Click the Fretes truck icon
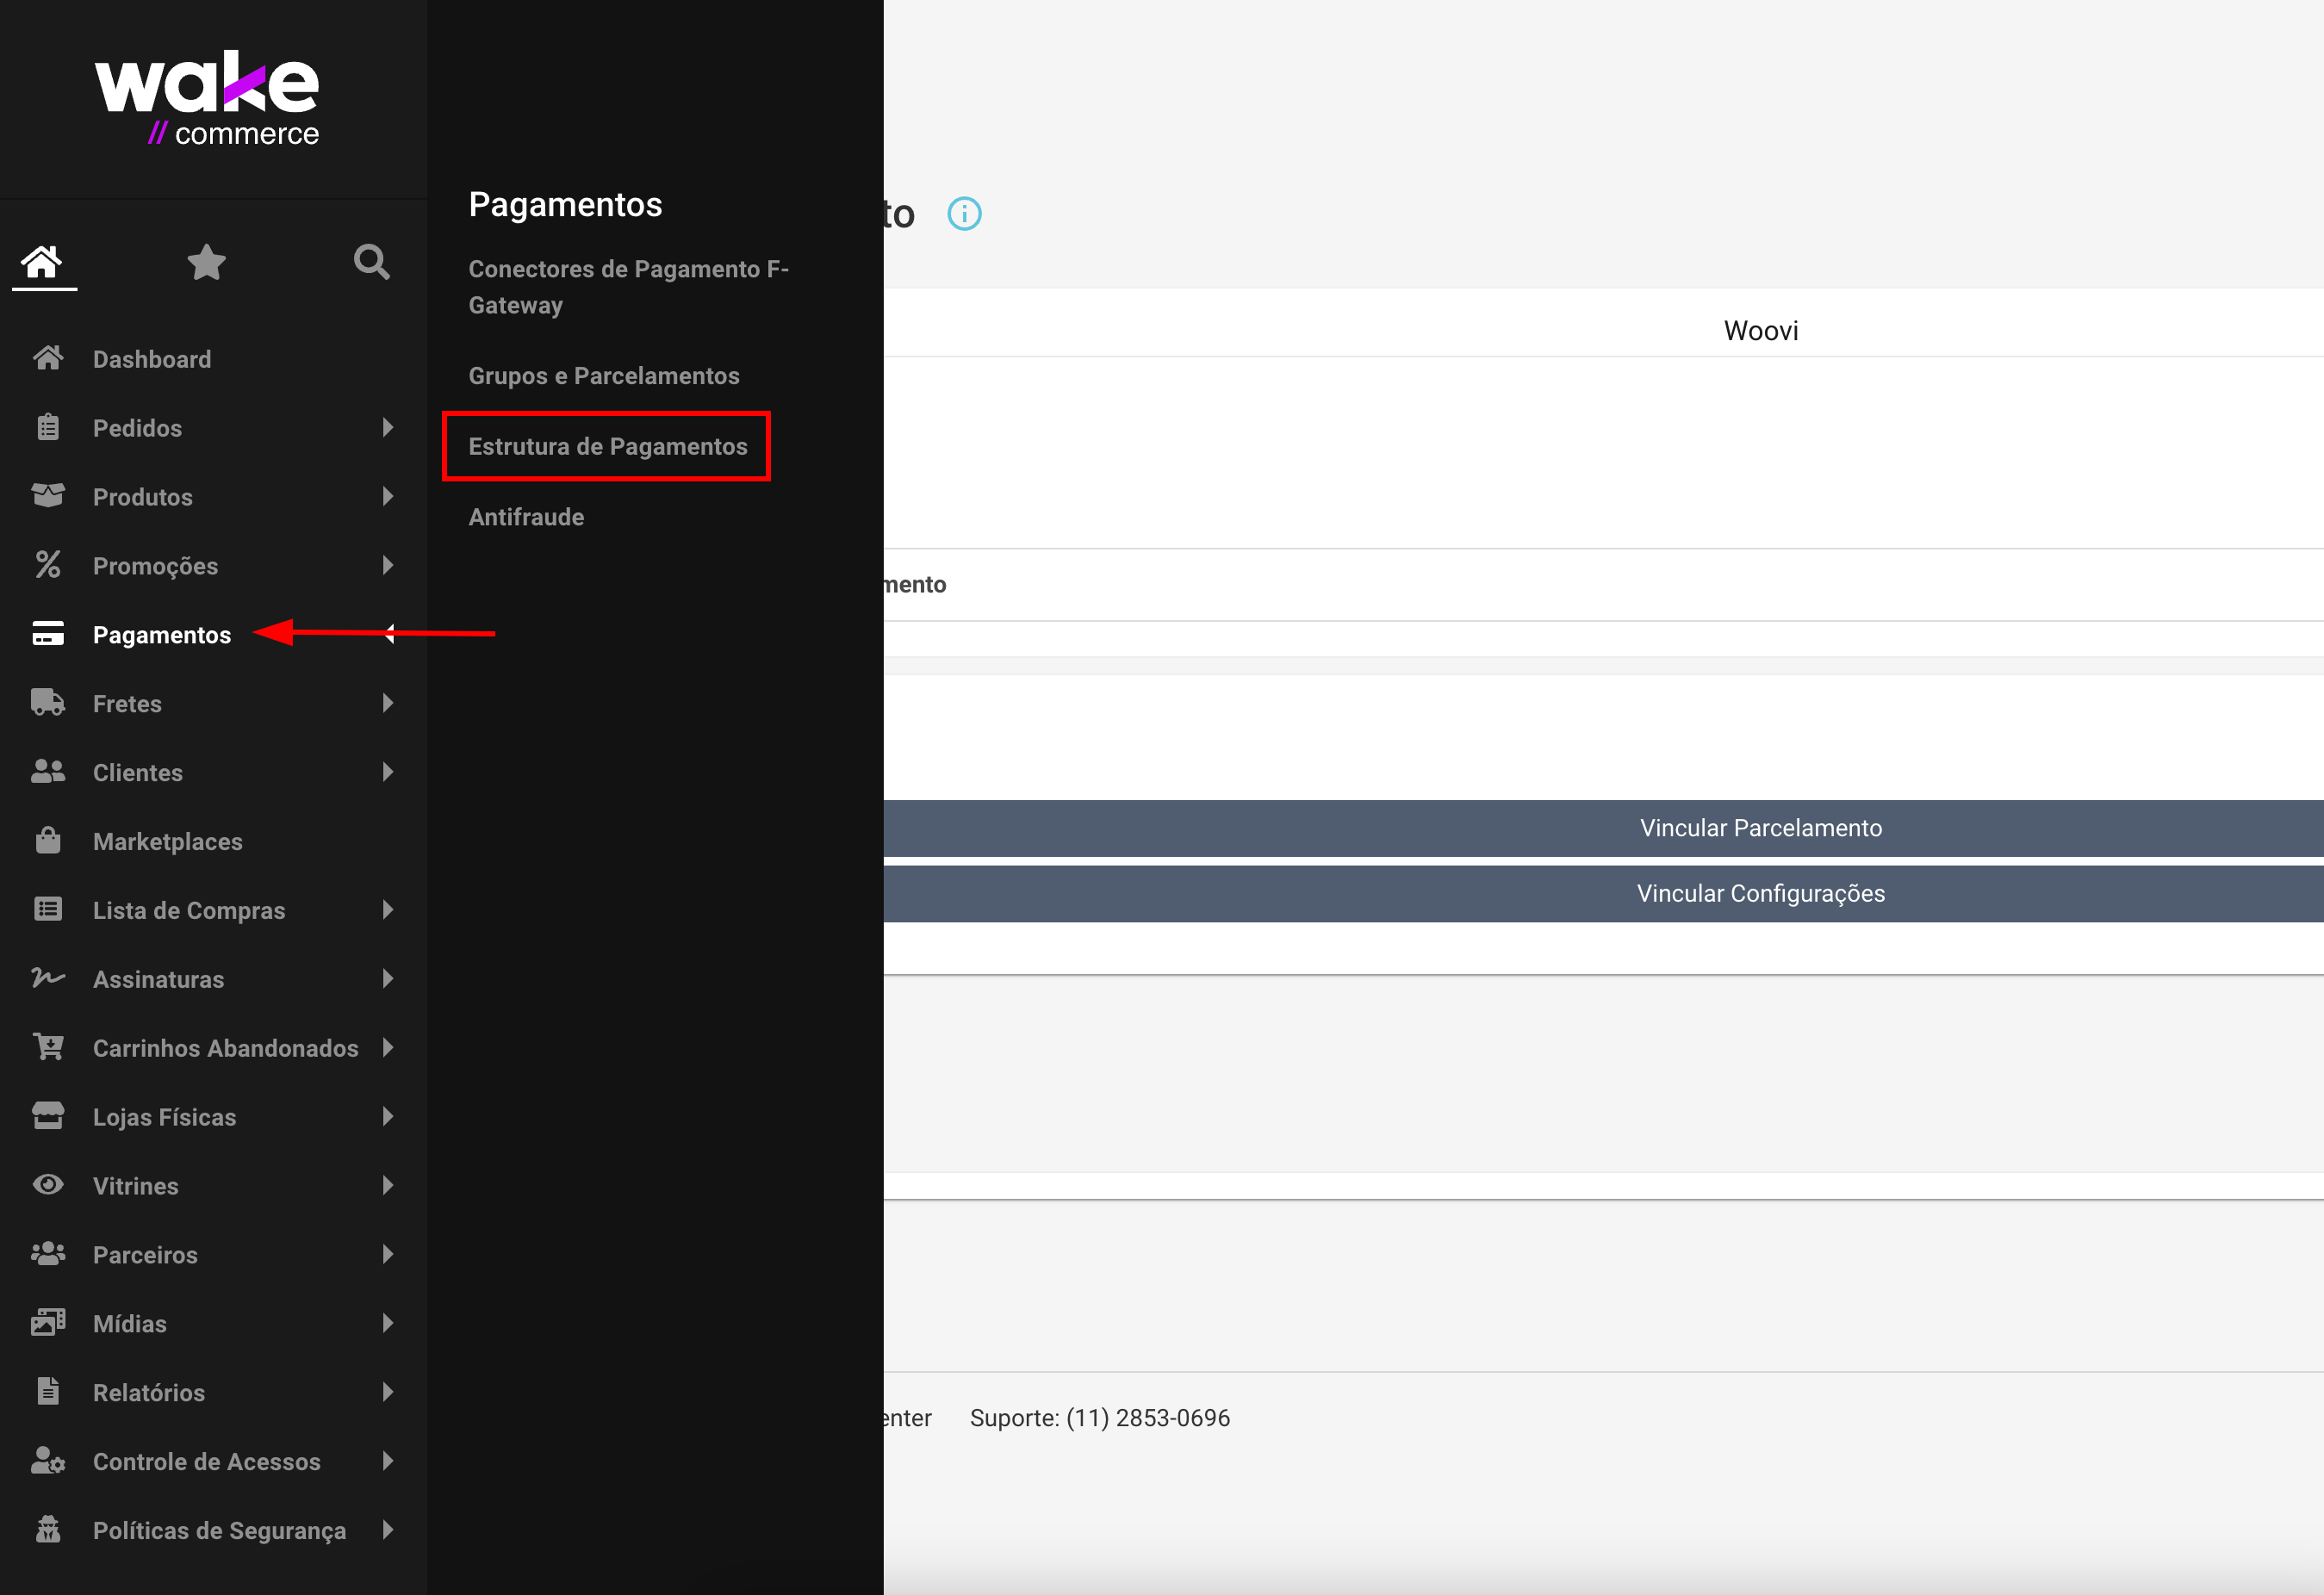The image size is (2324, 1595). coord(48,703)
